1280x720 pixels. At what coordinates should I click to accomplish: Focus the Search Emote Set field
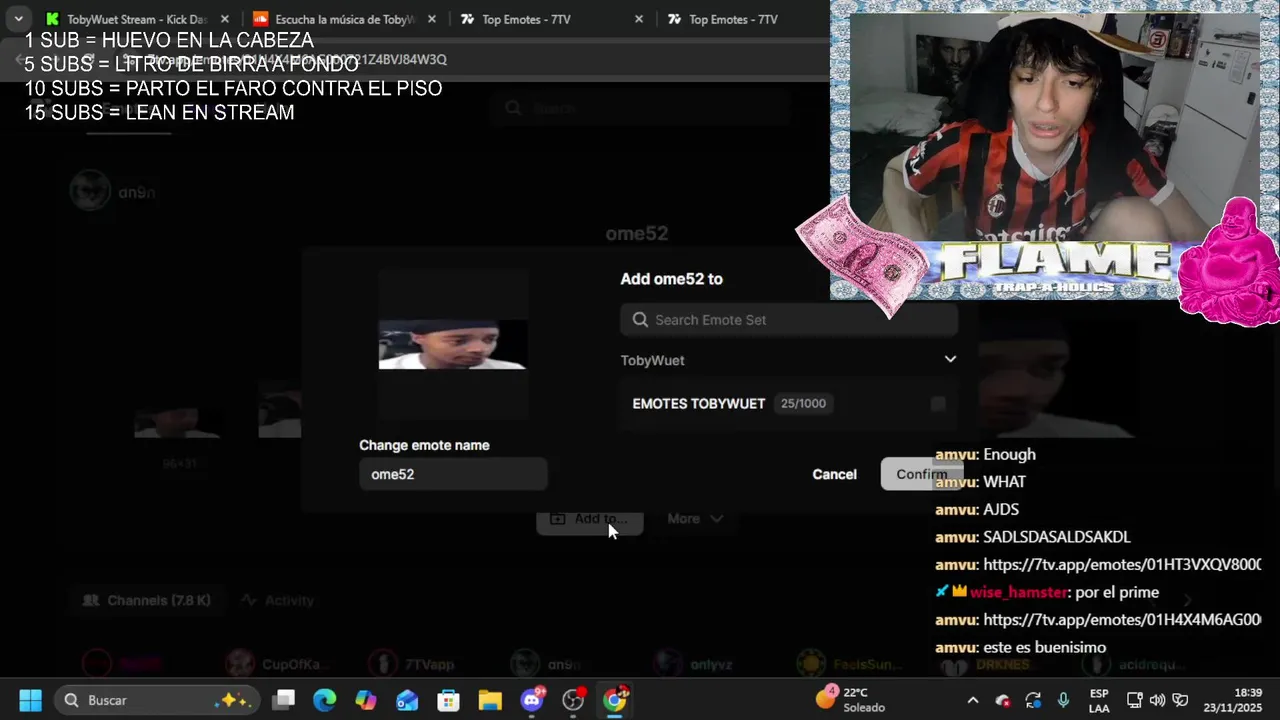pos(789,320)
